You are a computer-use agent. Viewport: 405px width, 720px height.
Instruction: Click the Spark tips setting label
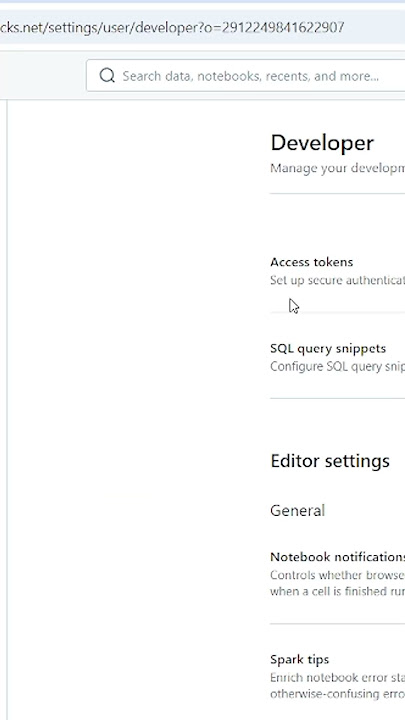(x=299, y=659)
